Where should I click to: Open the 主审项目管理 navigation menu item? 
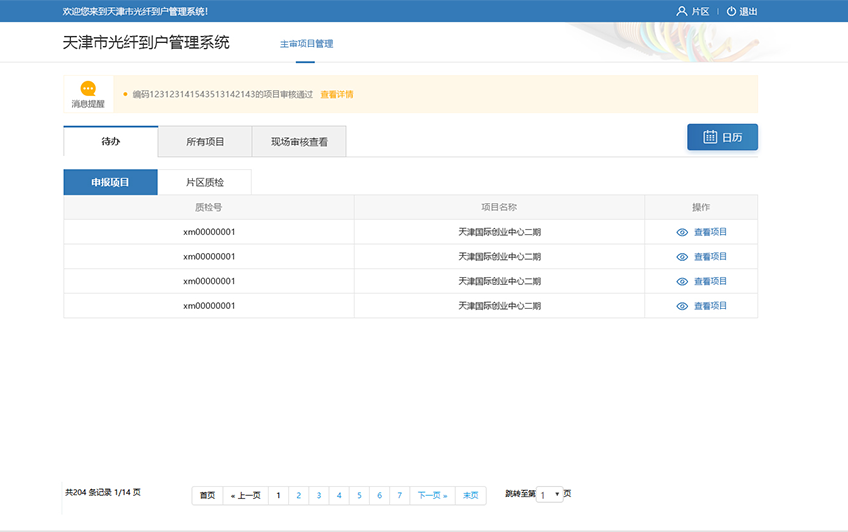coord(306,44)
